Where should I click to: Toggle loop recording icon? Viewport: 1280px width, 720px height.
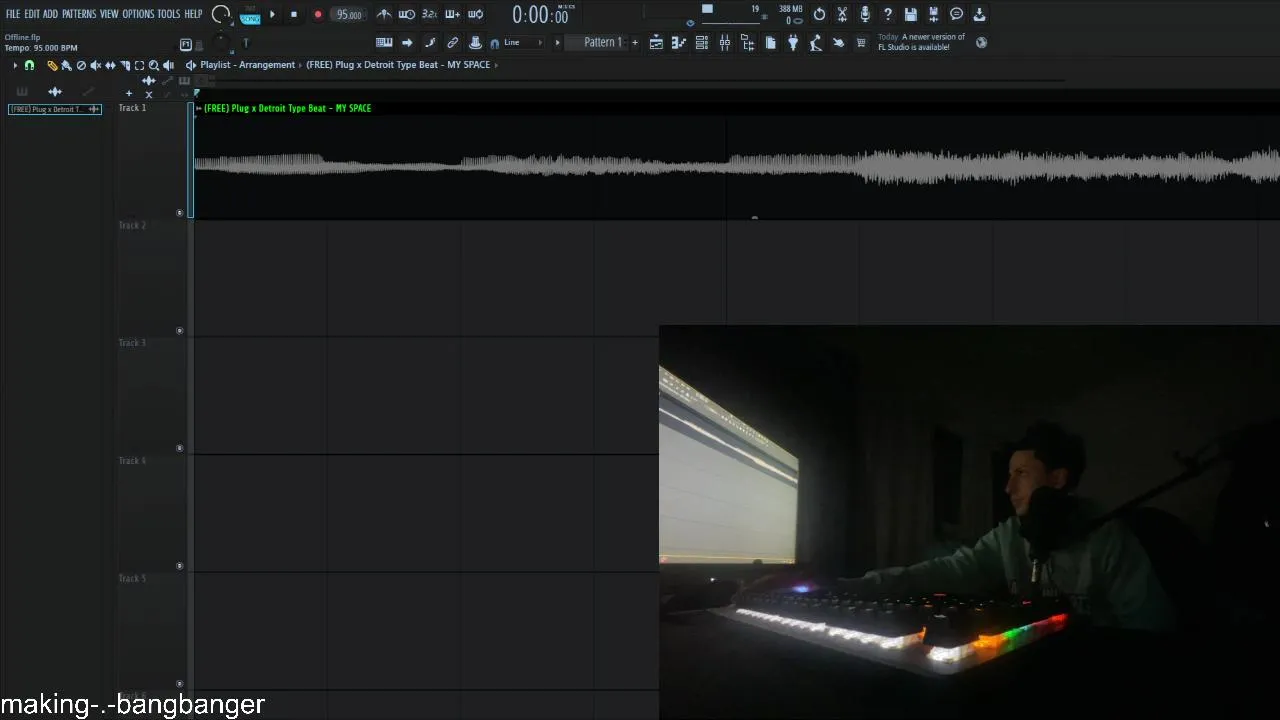[476, 14]
